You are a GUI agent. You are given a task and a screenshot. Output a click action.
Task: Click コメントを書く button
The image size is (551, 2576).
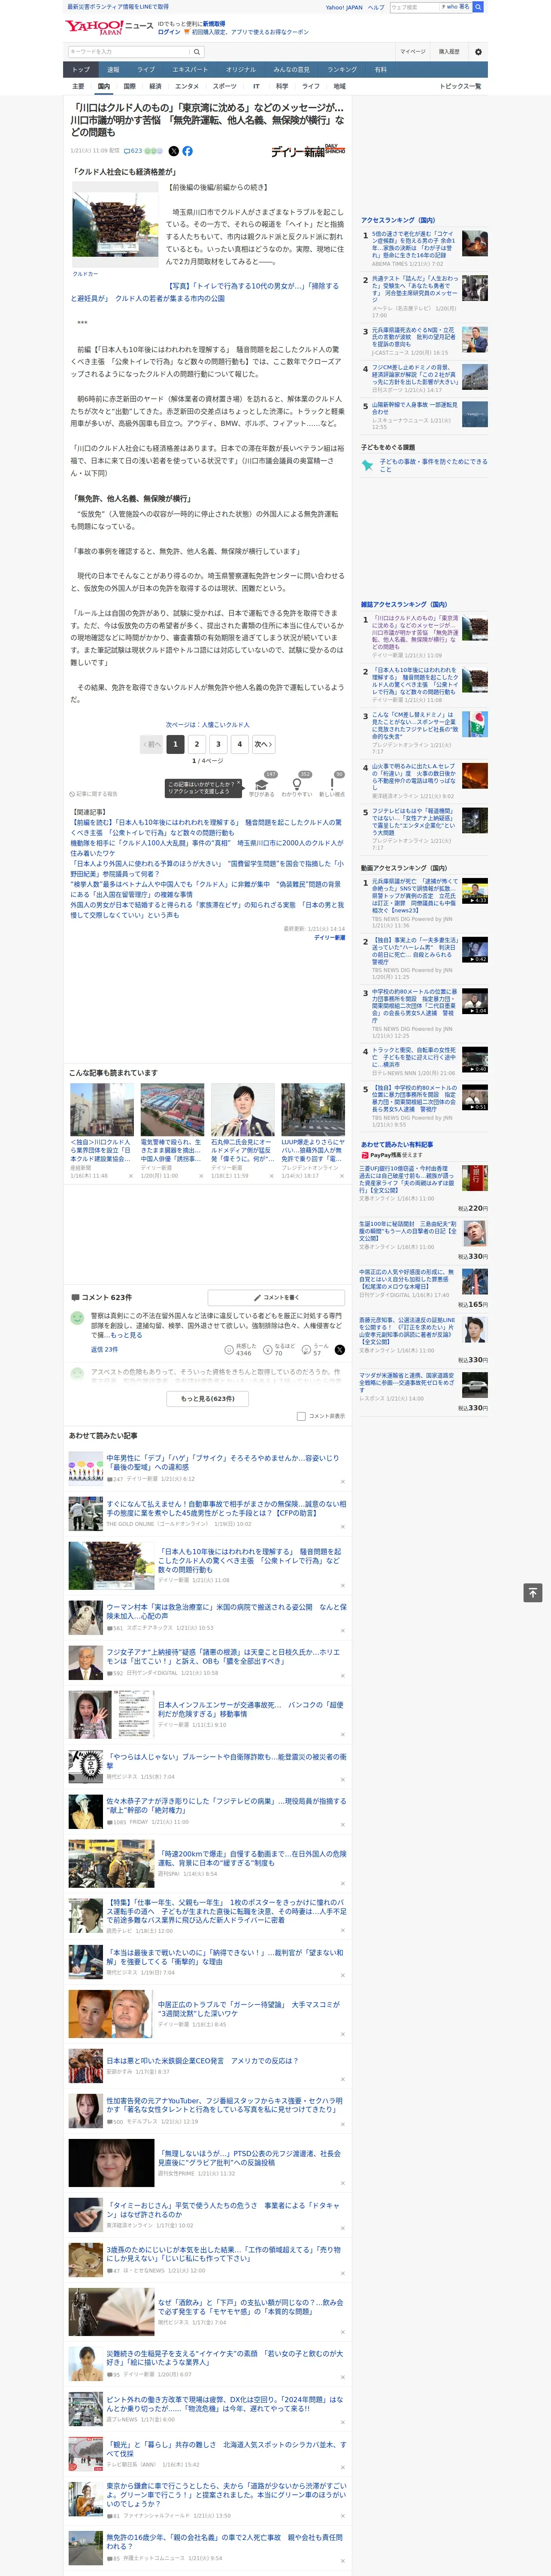tap(277, 1297)
